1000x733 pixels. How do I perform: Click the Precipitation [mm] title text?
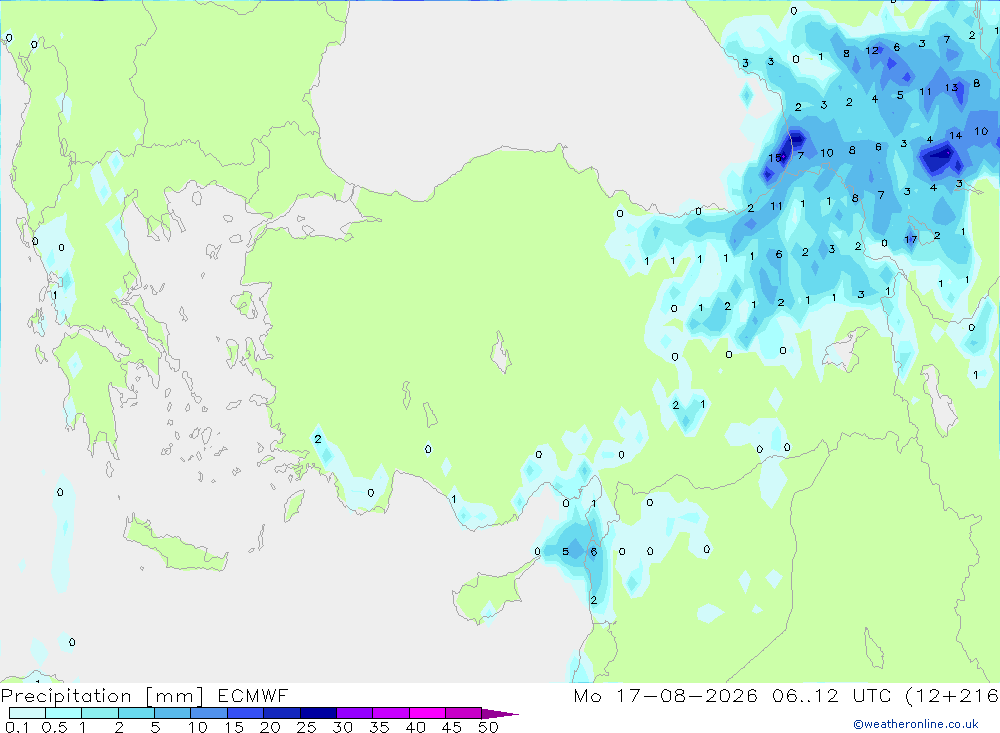(x=102, y=695)
